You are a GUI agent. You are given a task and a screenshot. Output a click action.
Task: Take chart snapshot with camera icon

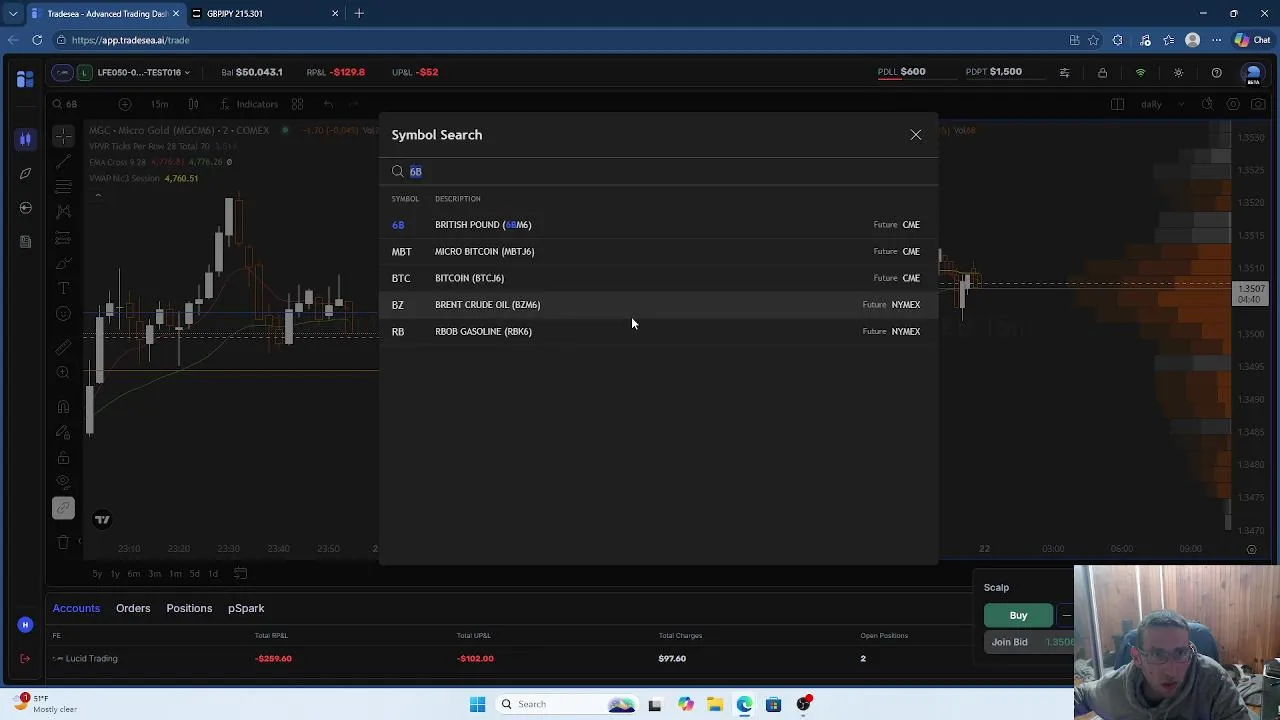point(1258,104)
